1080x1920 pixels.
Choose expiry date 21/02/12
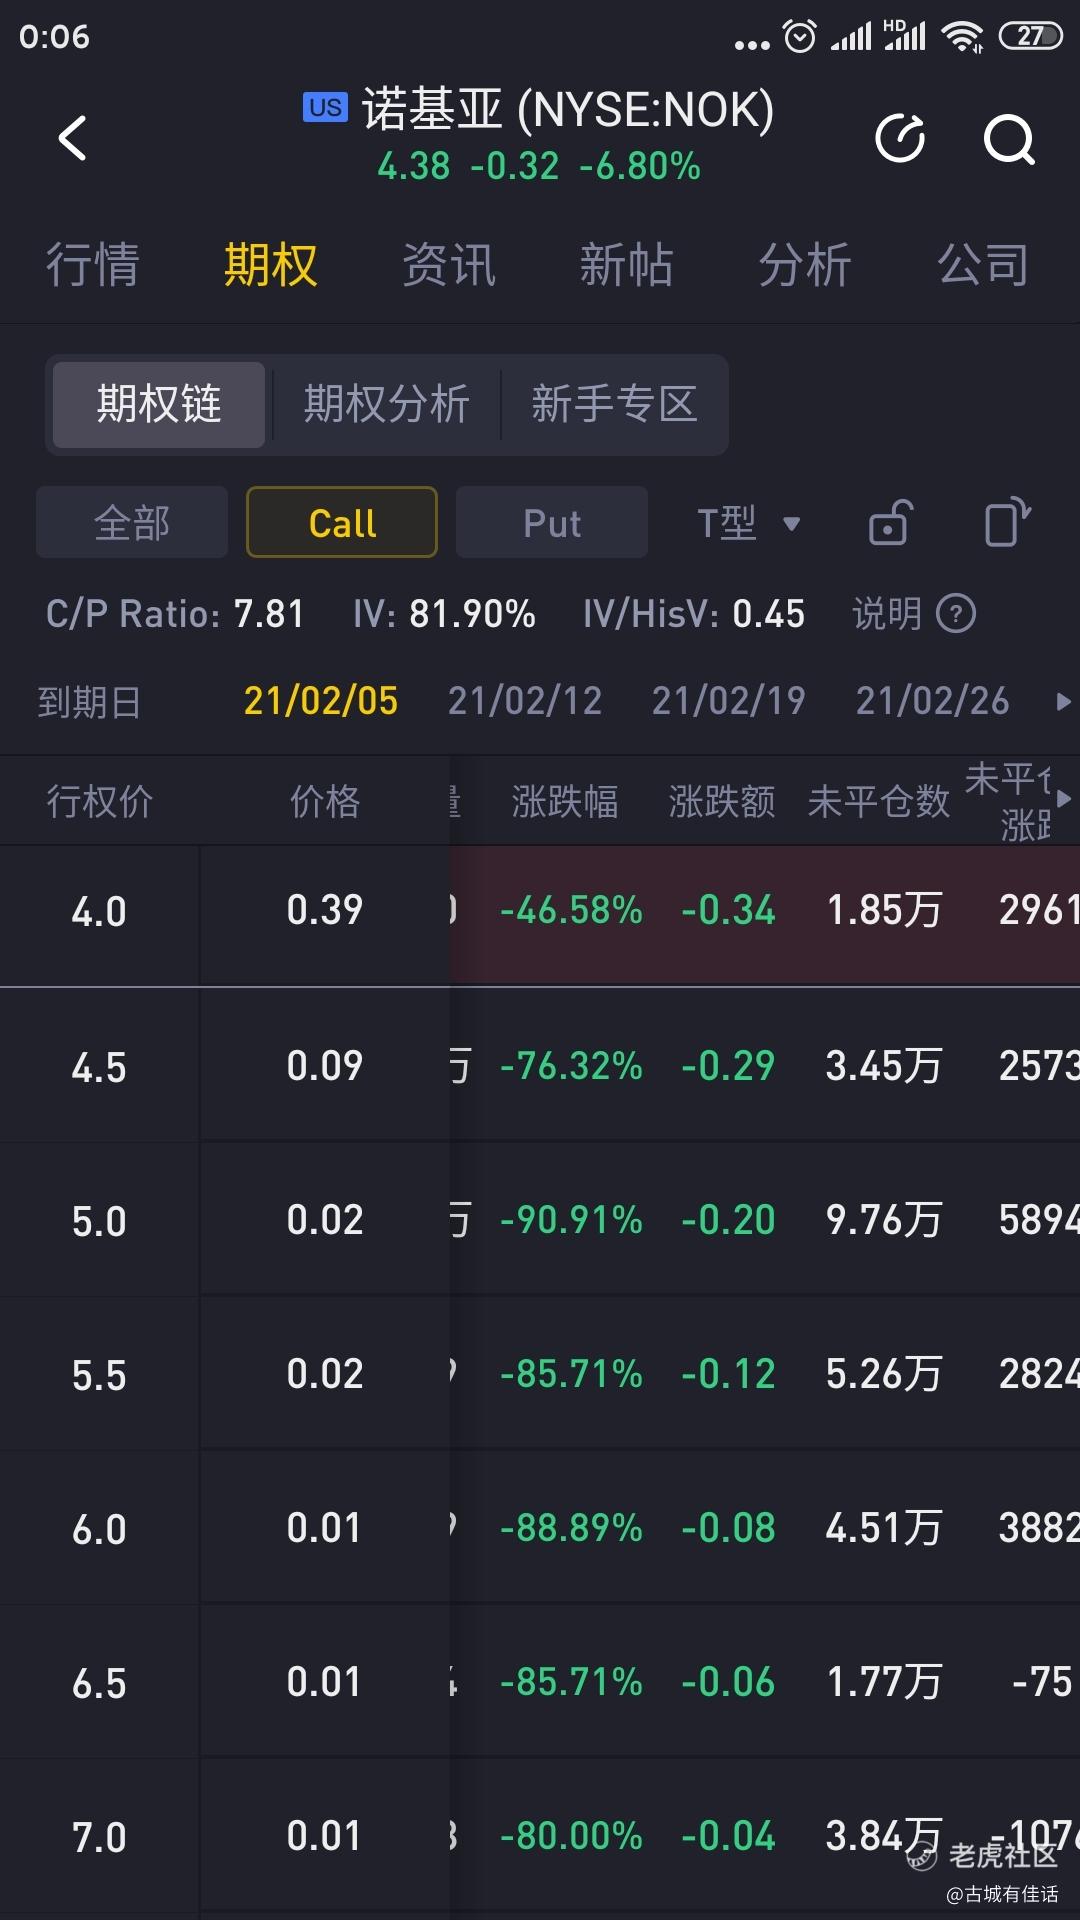525,700
